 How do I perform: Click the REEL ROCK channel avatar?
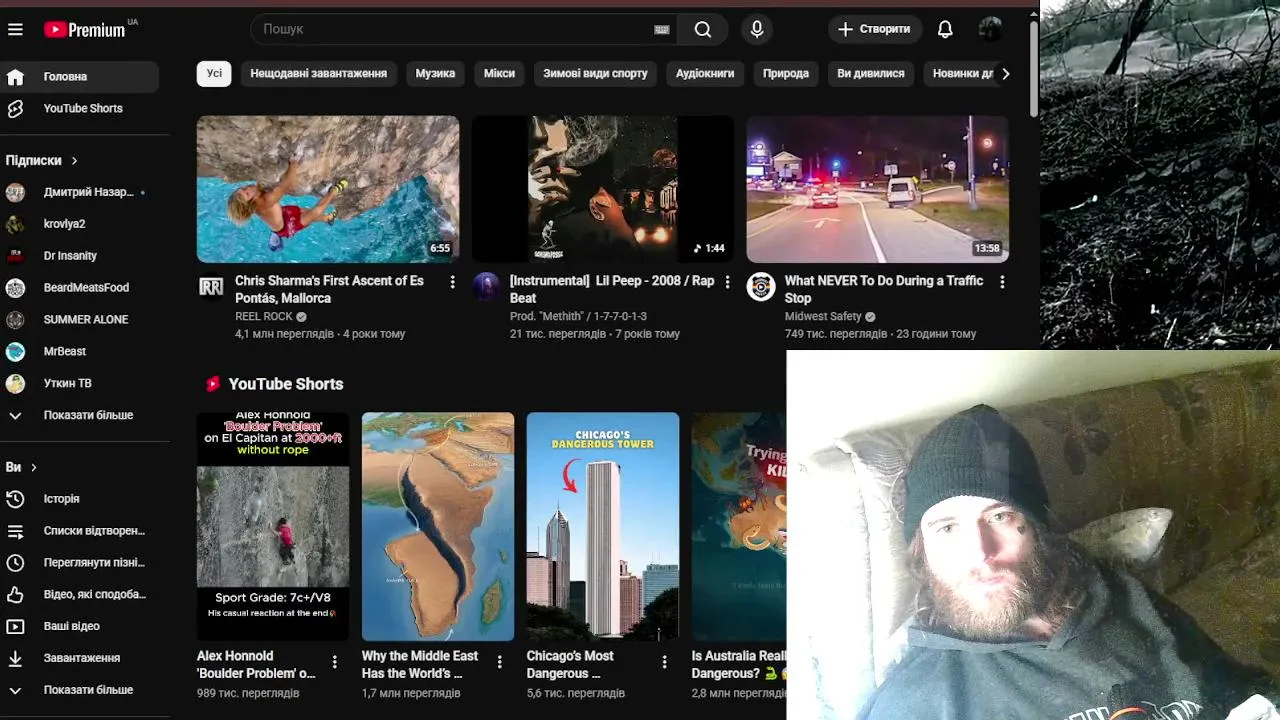pos(211,287)
